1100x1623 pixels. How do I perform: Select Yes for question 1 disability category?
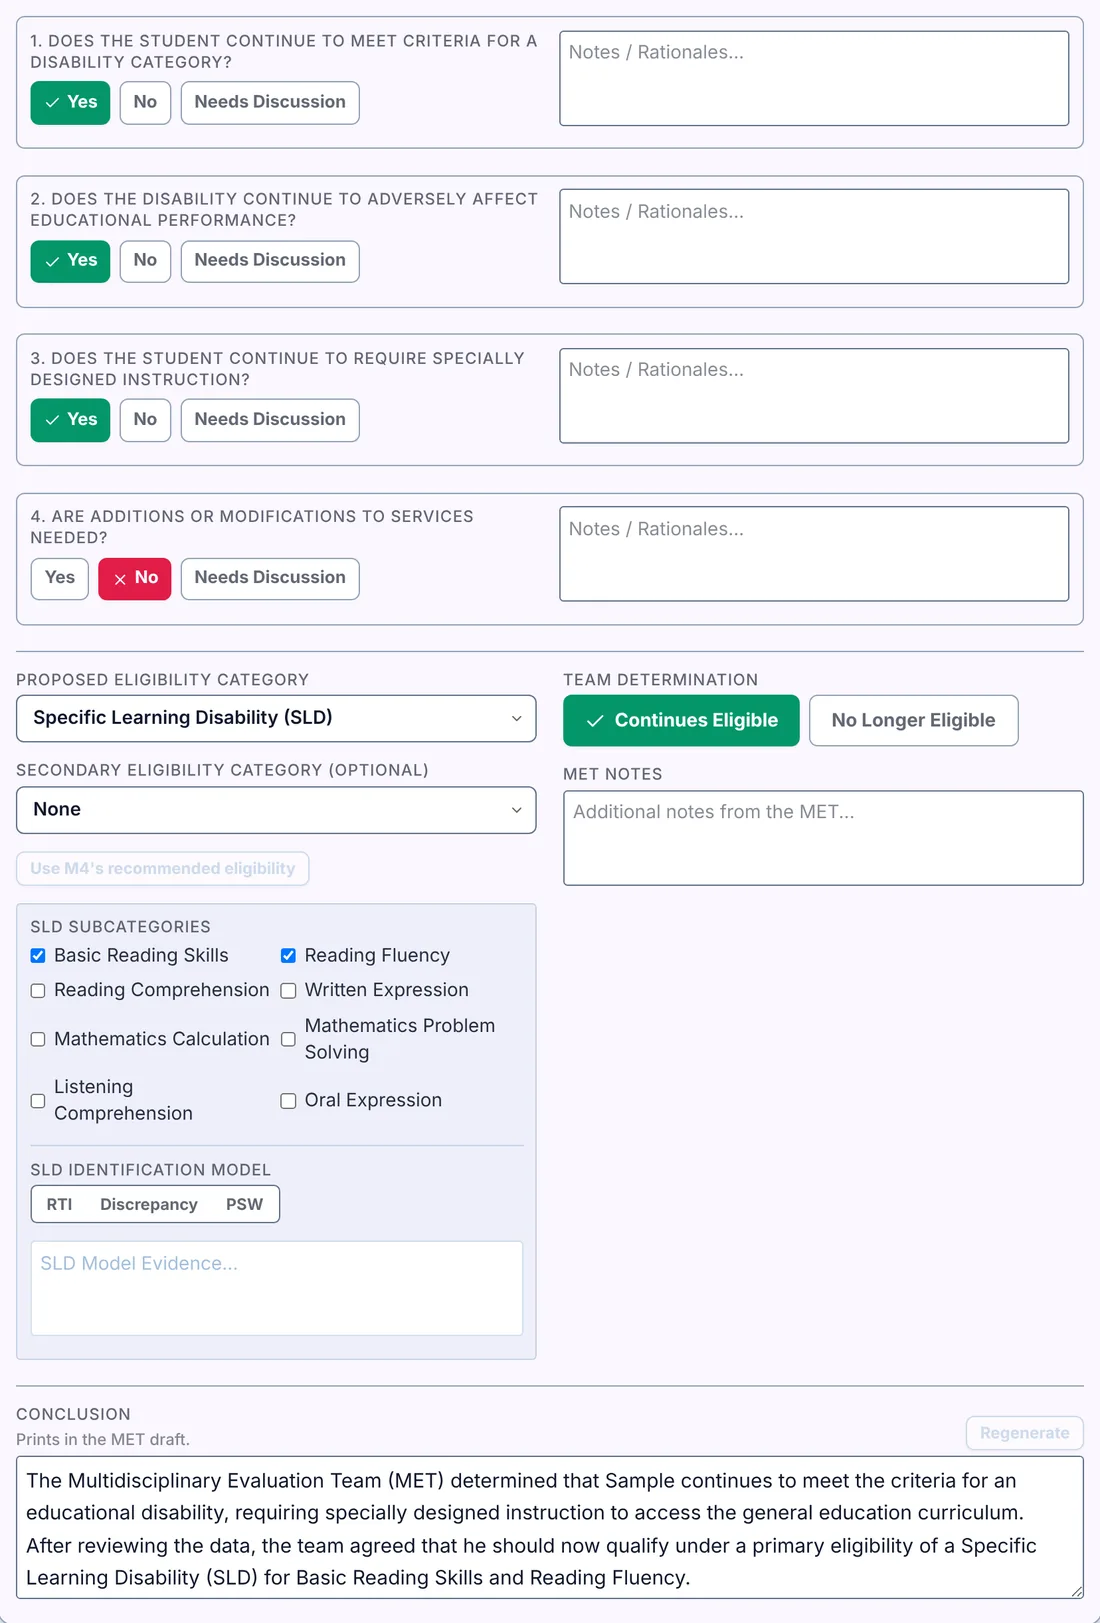(x=70, y=103)
